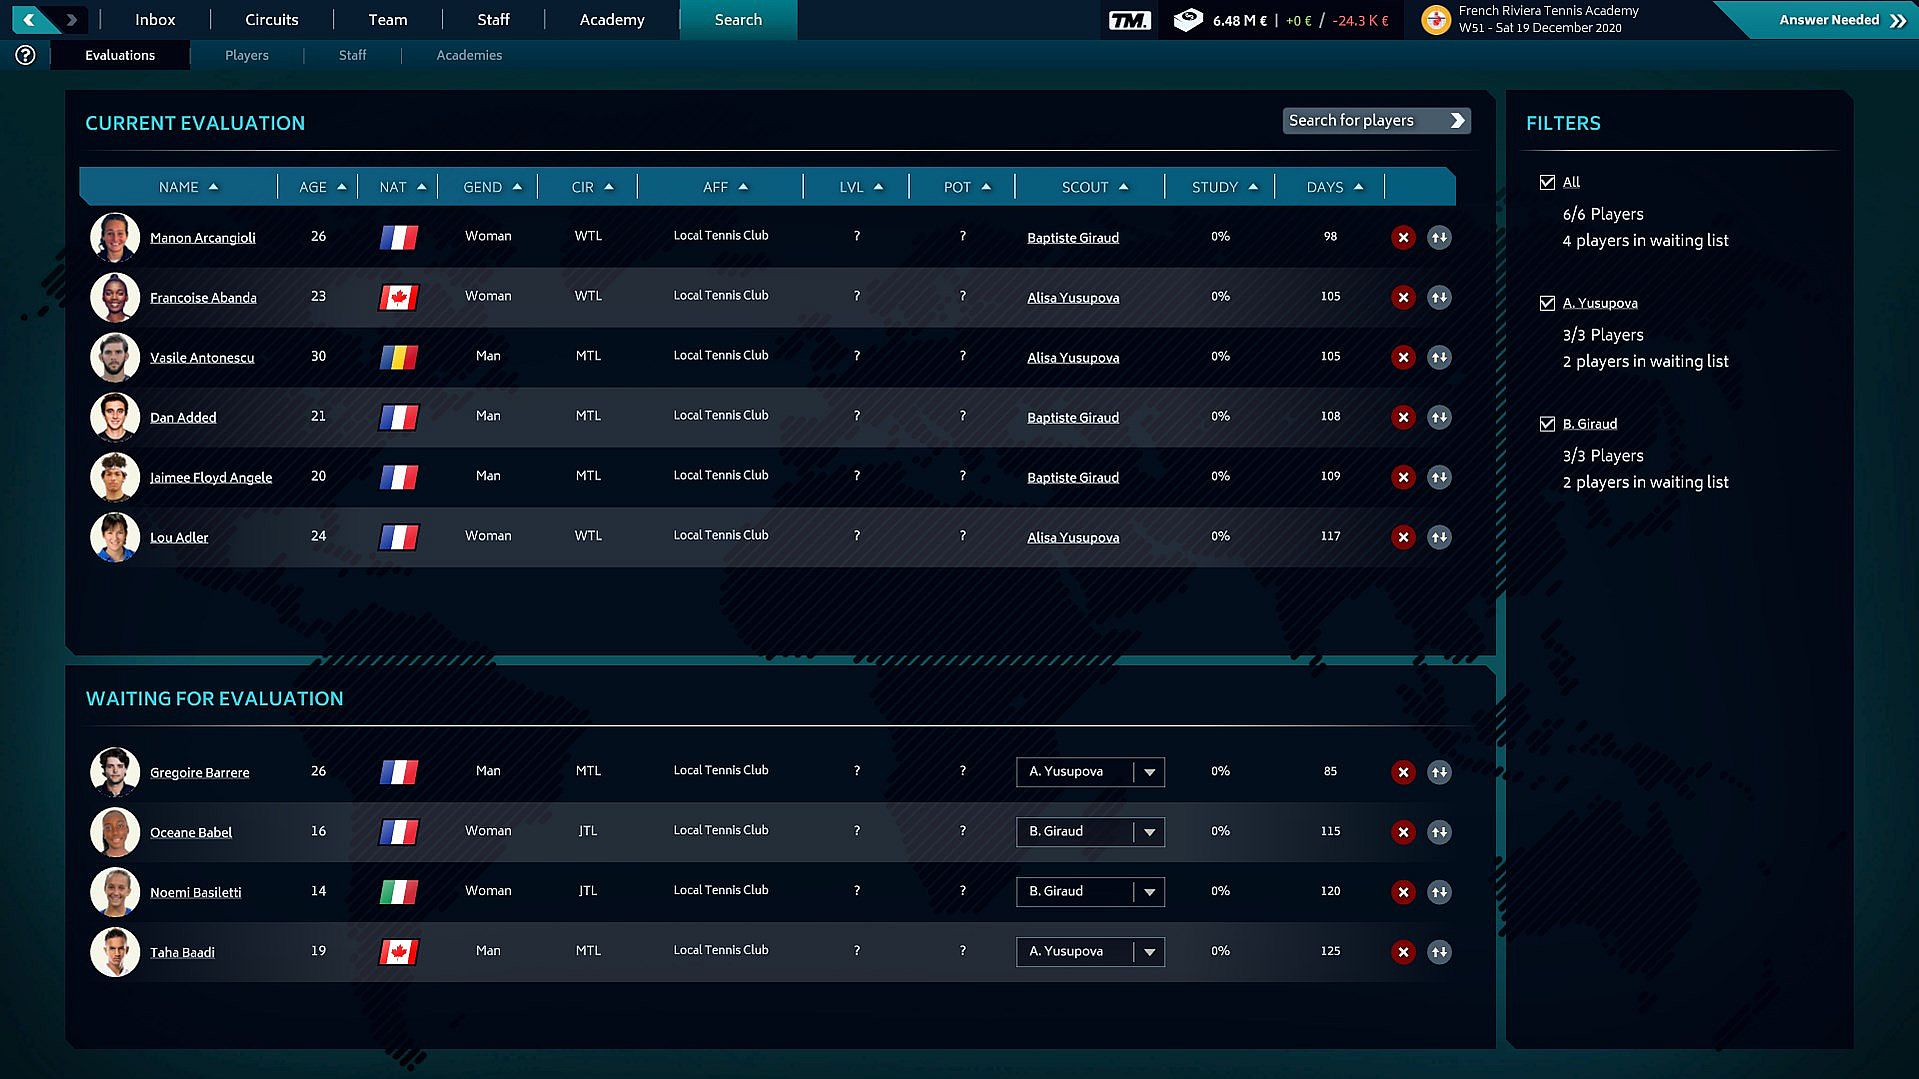Screen dimensions: 1919x1079
Task: Click reorder arrows icon for Taha Baadi
Action: [x=1439, y=952]
